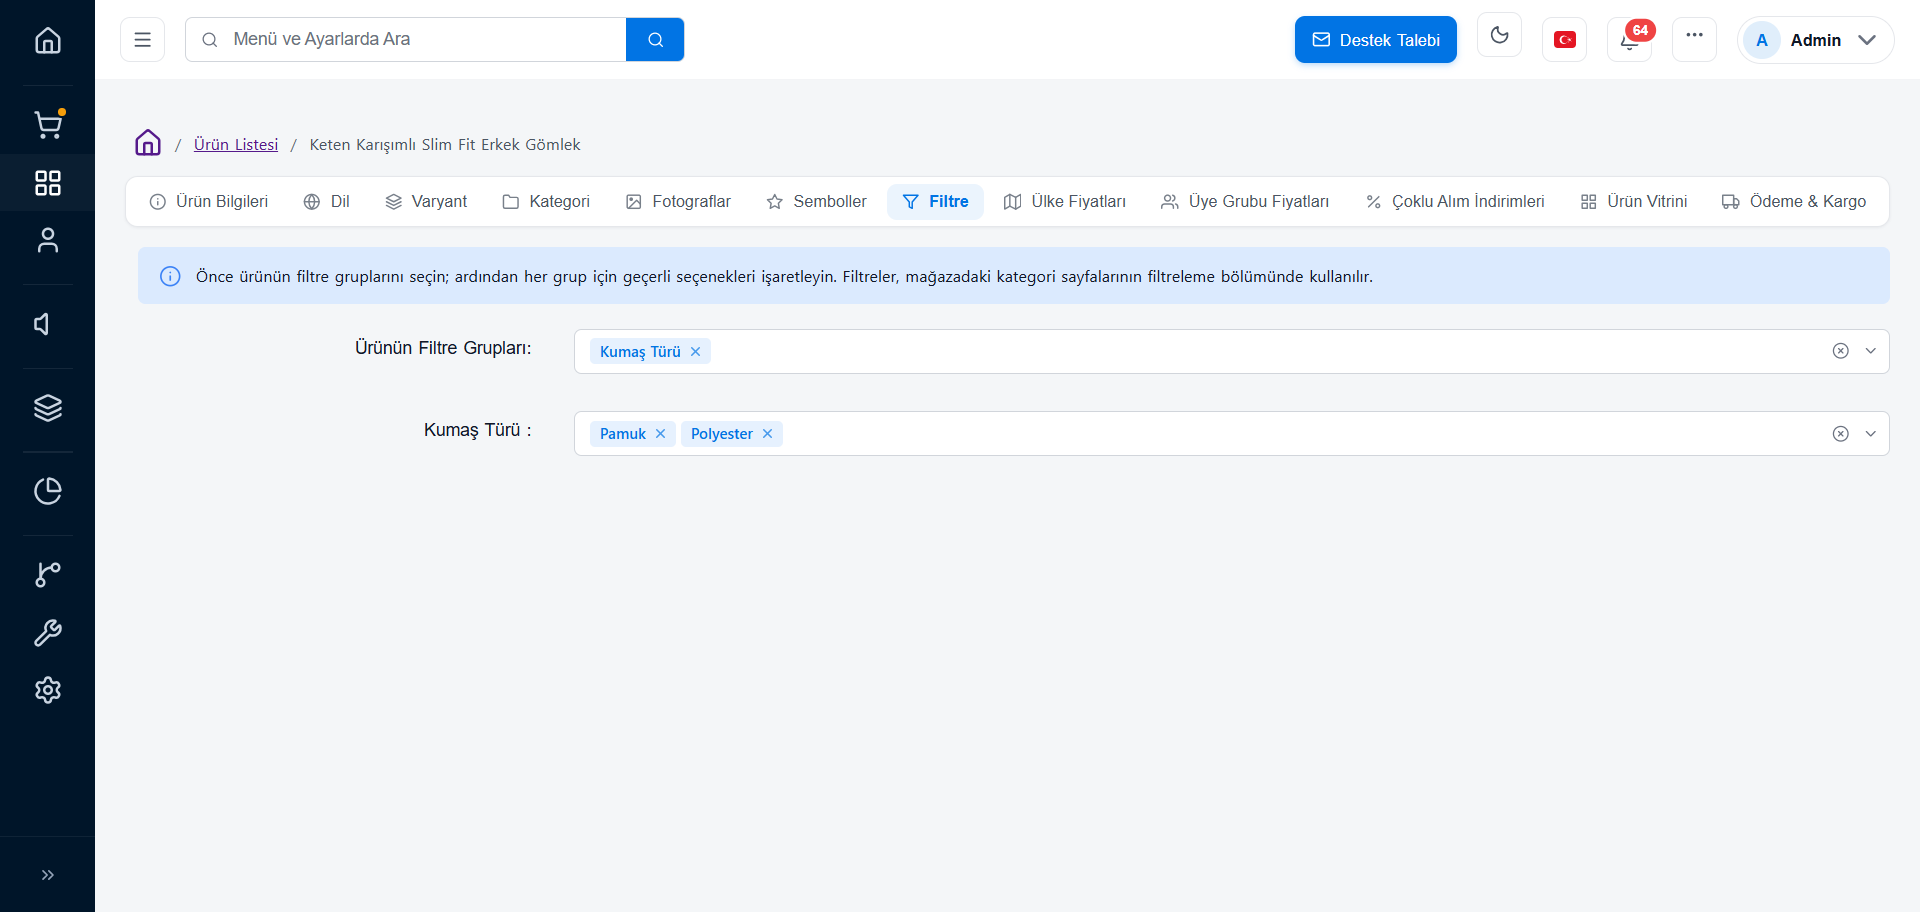Switch to the Ürün Bilgileri tab
This screenshot has height=912, width=1920.
click(x=209, y=202)
